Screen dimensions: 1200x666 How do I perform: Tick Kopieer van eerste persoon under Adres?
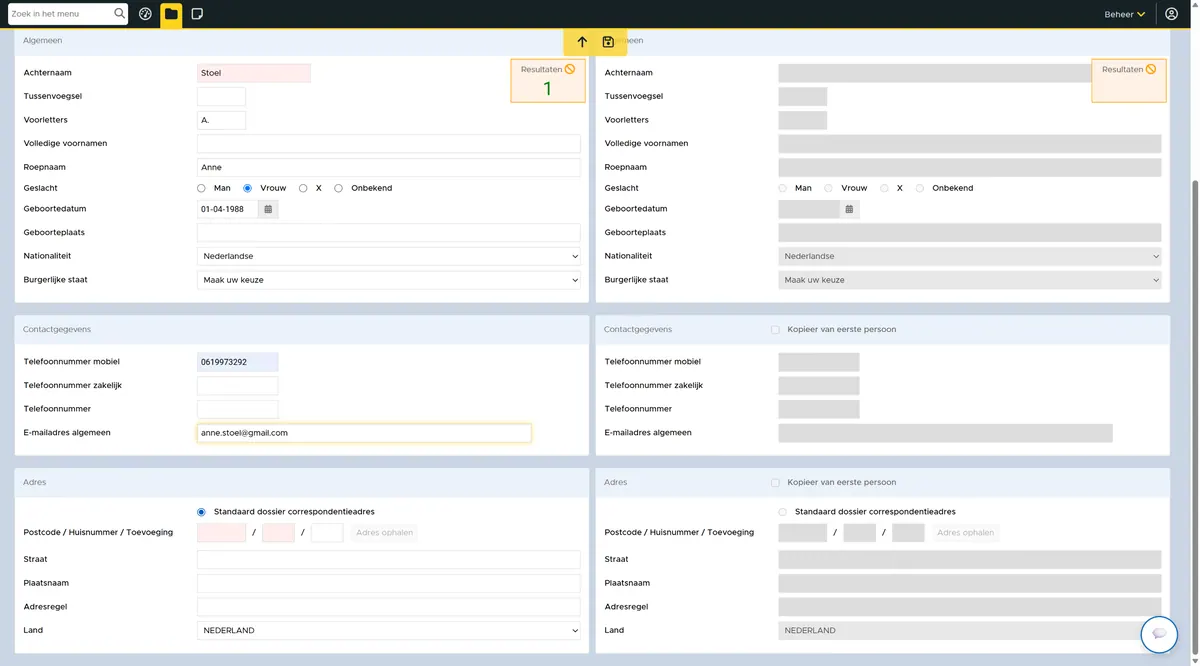pyautogui.click(x=775, y=482)
